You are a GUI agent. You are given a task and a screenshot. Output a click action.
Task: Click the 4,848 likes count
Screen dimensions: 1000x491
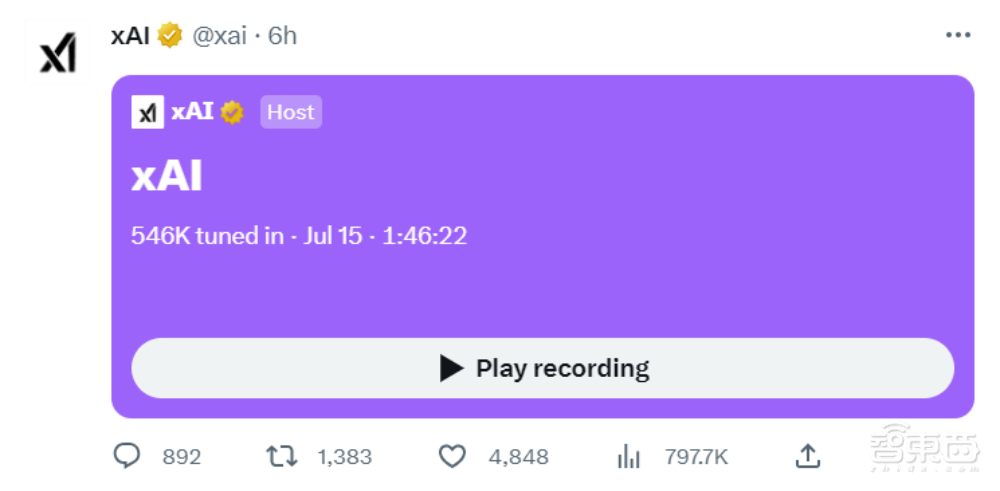tap(518, 457)
